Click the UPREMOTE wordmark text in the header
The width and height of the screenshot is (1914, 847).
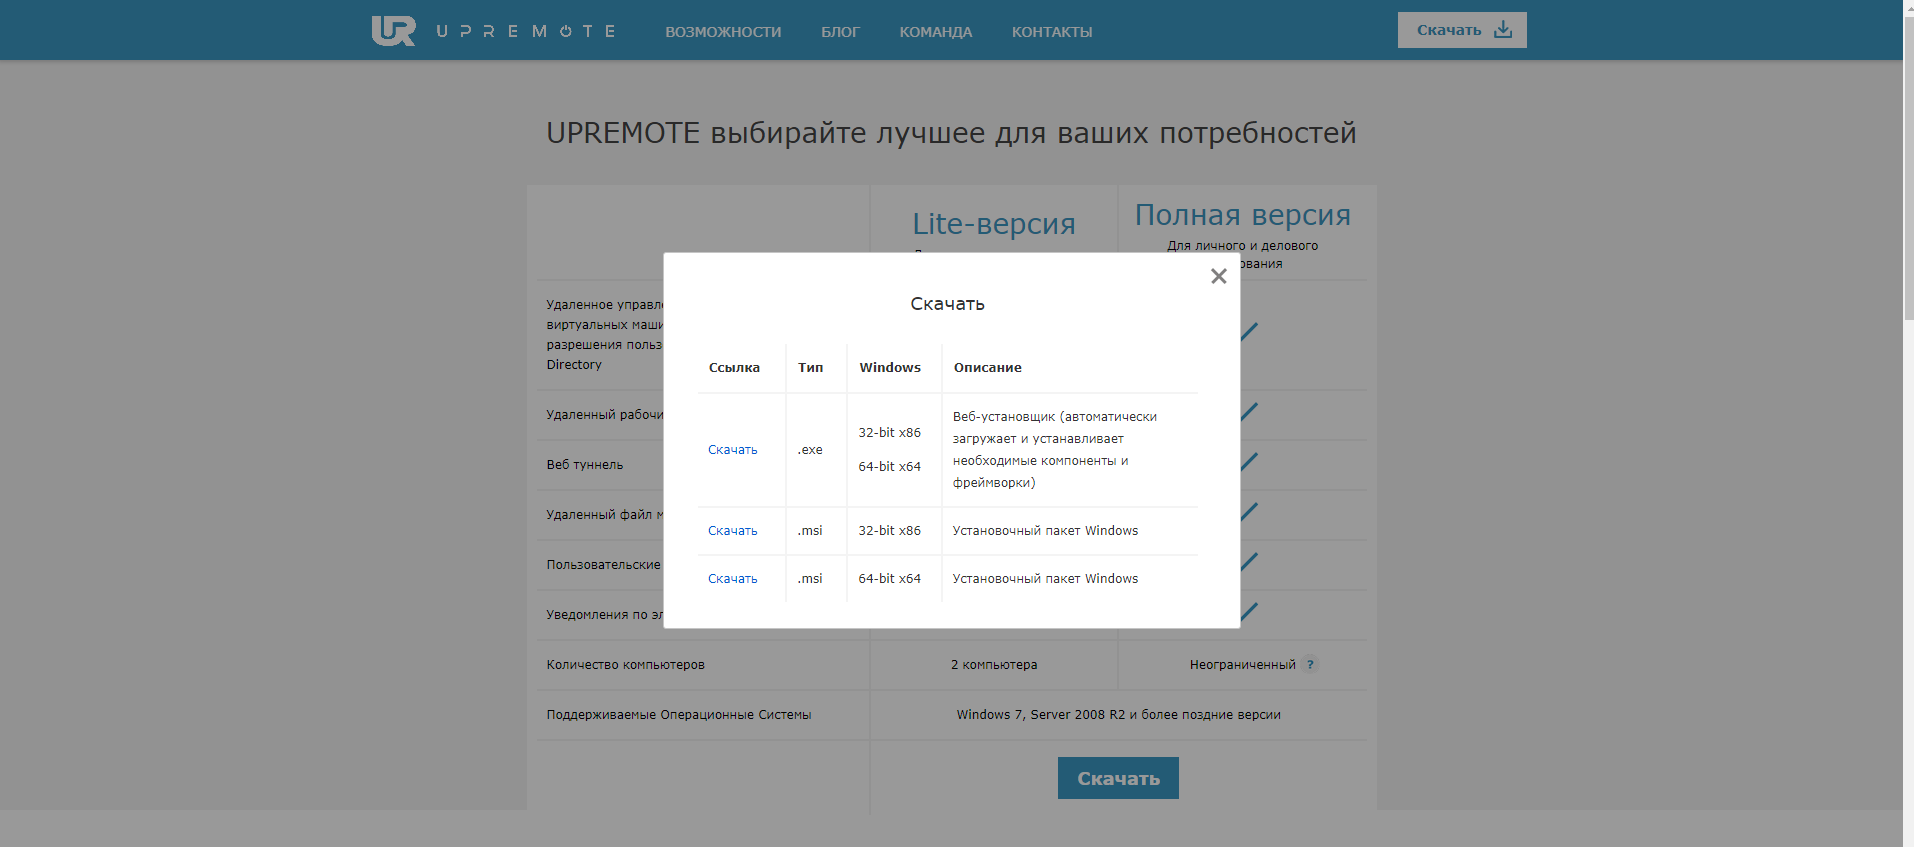[x=526, y=32]
